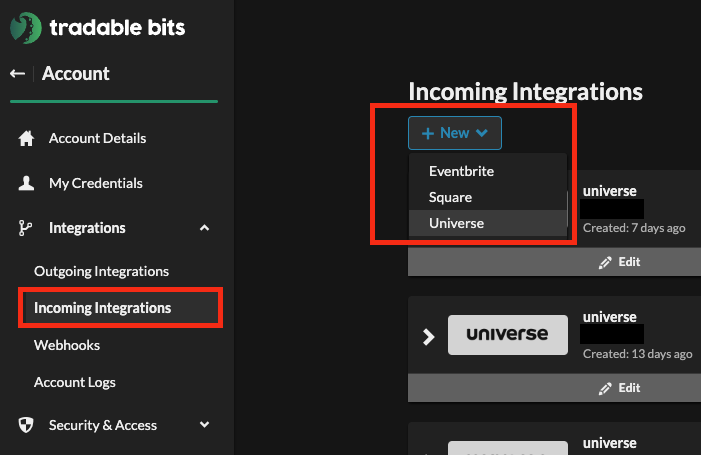701x455 pixels.
Task: Click the tradable bits brand name text
Action: pos(117,28)
